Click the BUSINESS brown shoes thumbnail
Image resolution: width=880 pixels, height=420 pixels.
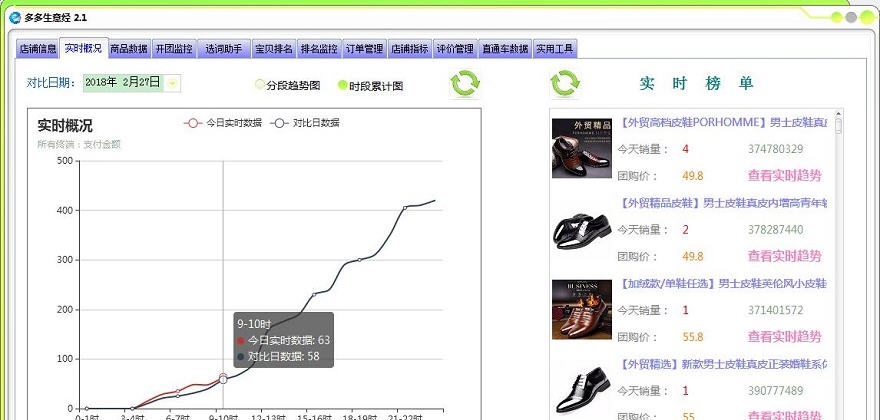pos(581,309)
